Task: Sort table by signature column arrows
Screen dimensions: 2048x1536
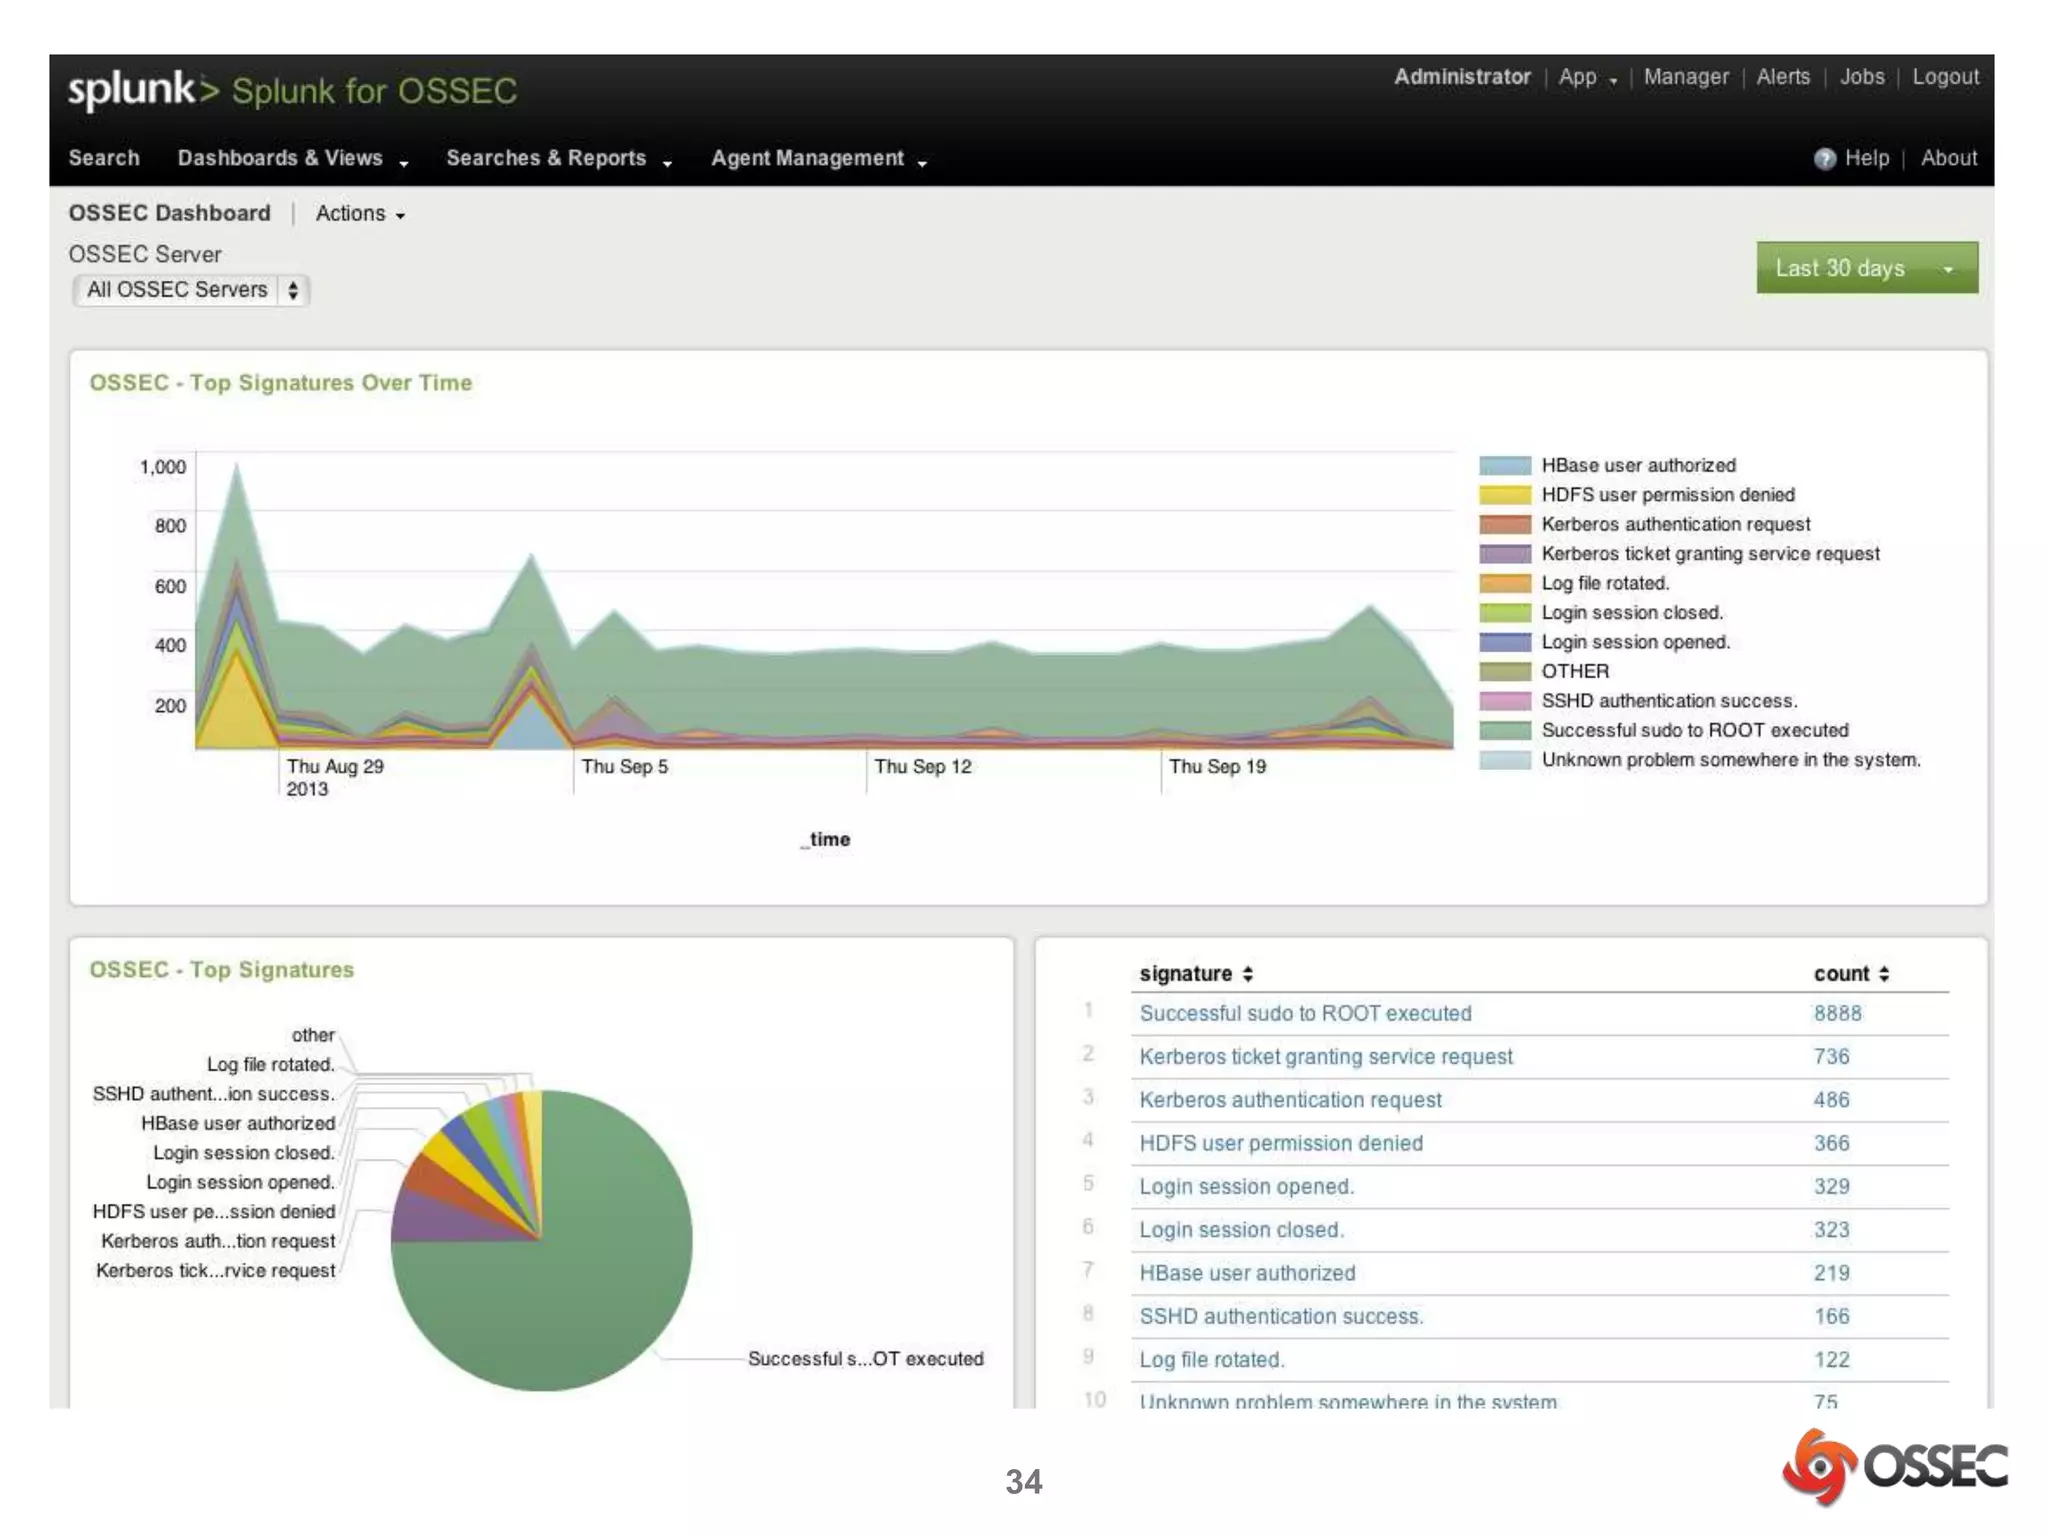Action: (x=1248, y=974)
